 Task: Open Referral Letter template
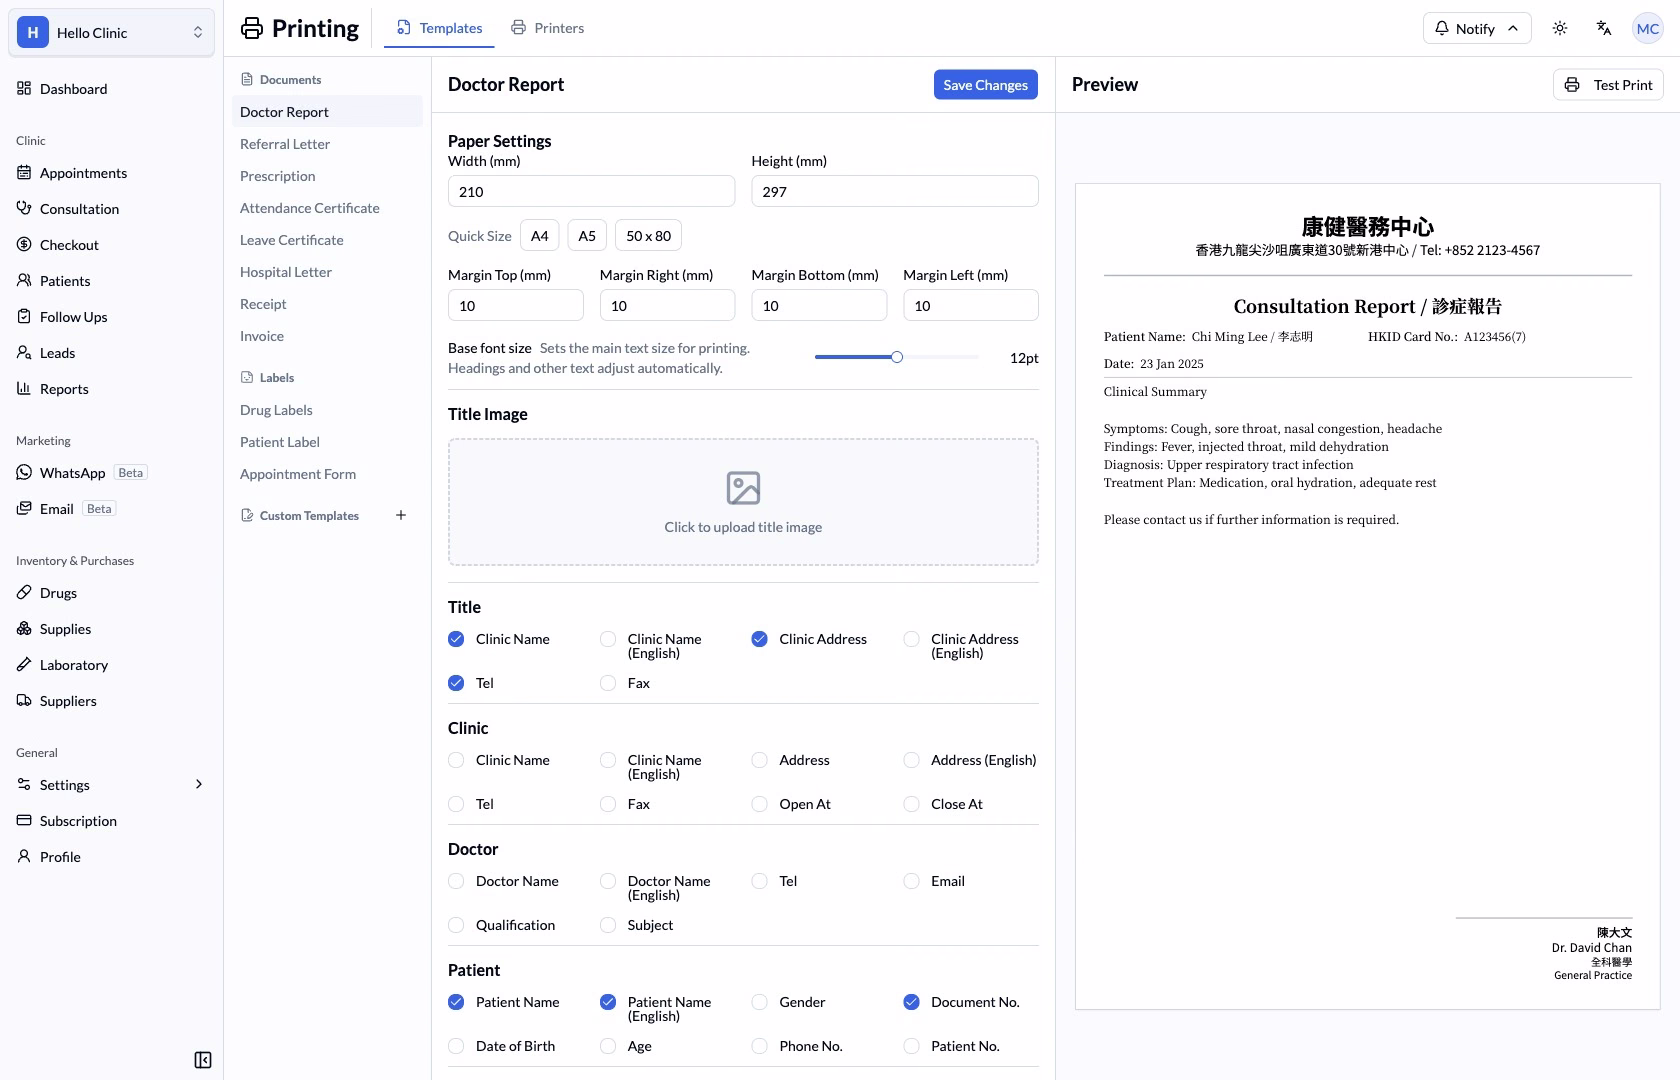pyautogui.click(x=327, y=144)
